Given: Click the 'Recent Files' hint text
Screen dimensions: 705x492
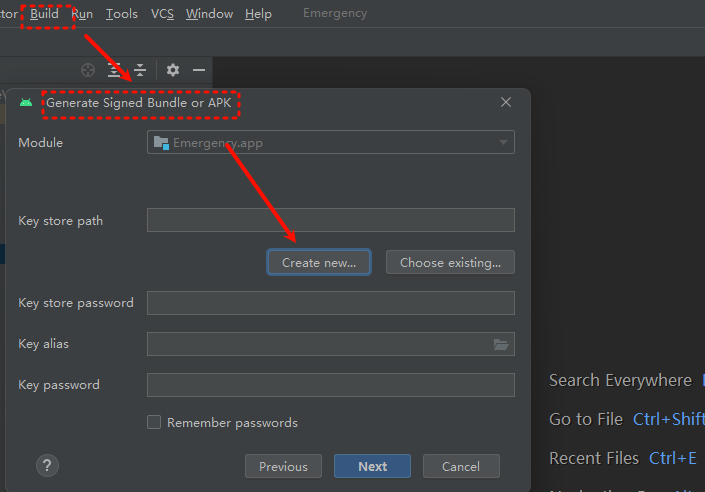Looking at the screenshot, I should click(593, 458).
